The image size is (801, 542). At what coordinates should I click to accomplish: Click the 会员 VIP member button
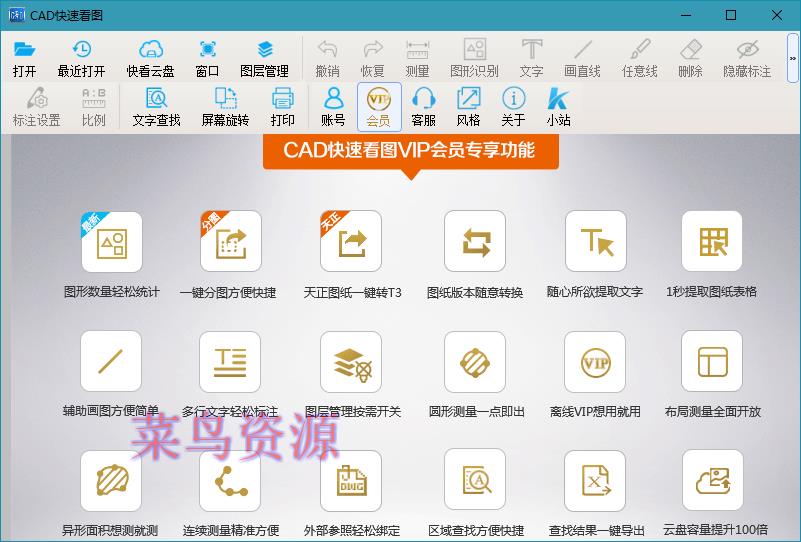coord(379,106)
